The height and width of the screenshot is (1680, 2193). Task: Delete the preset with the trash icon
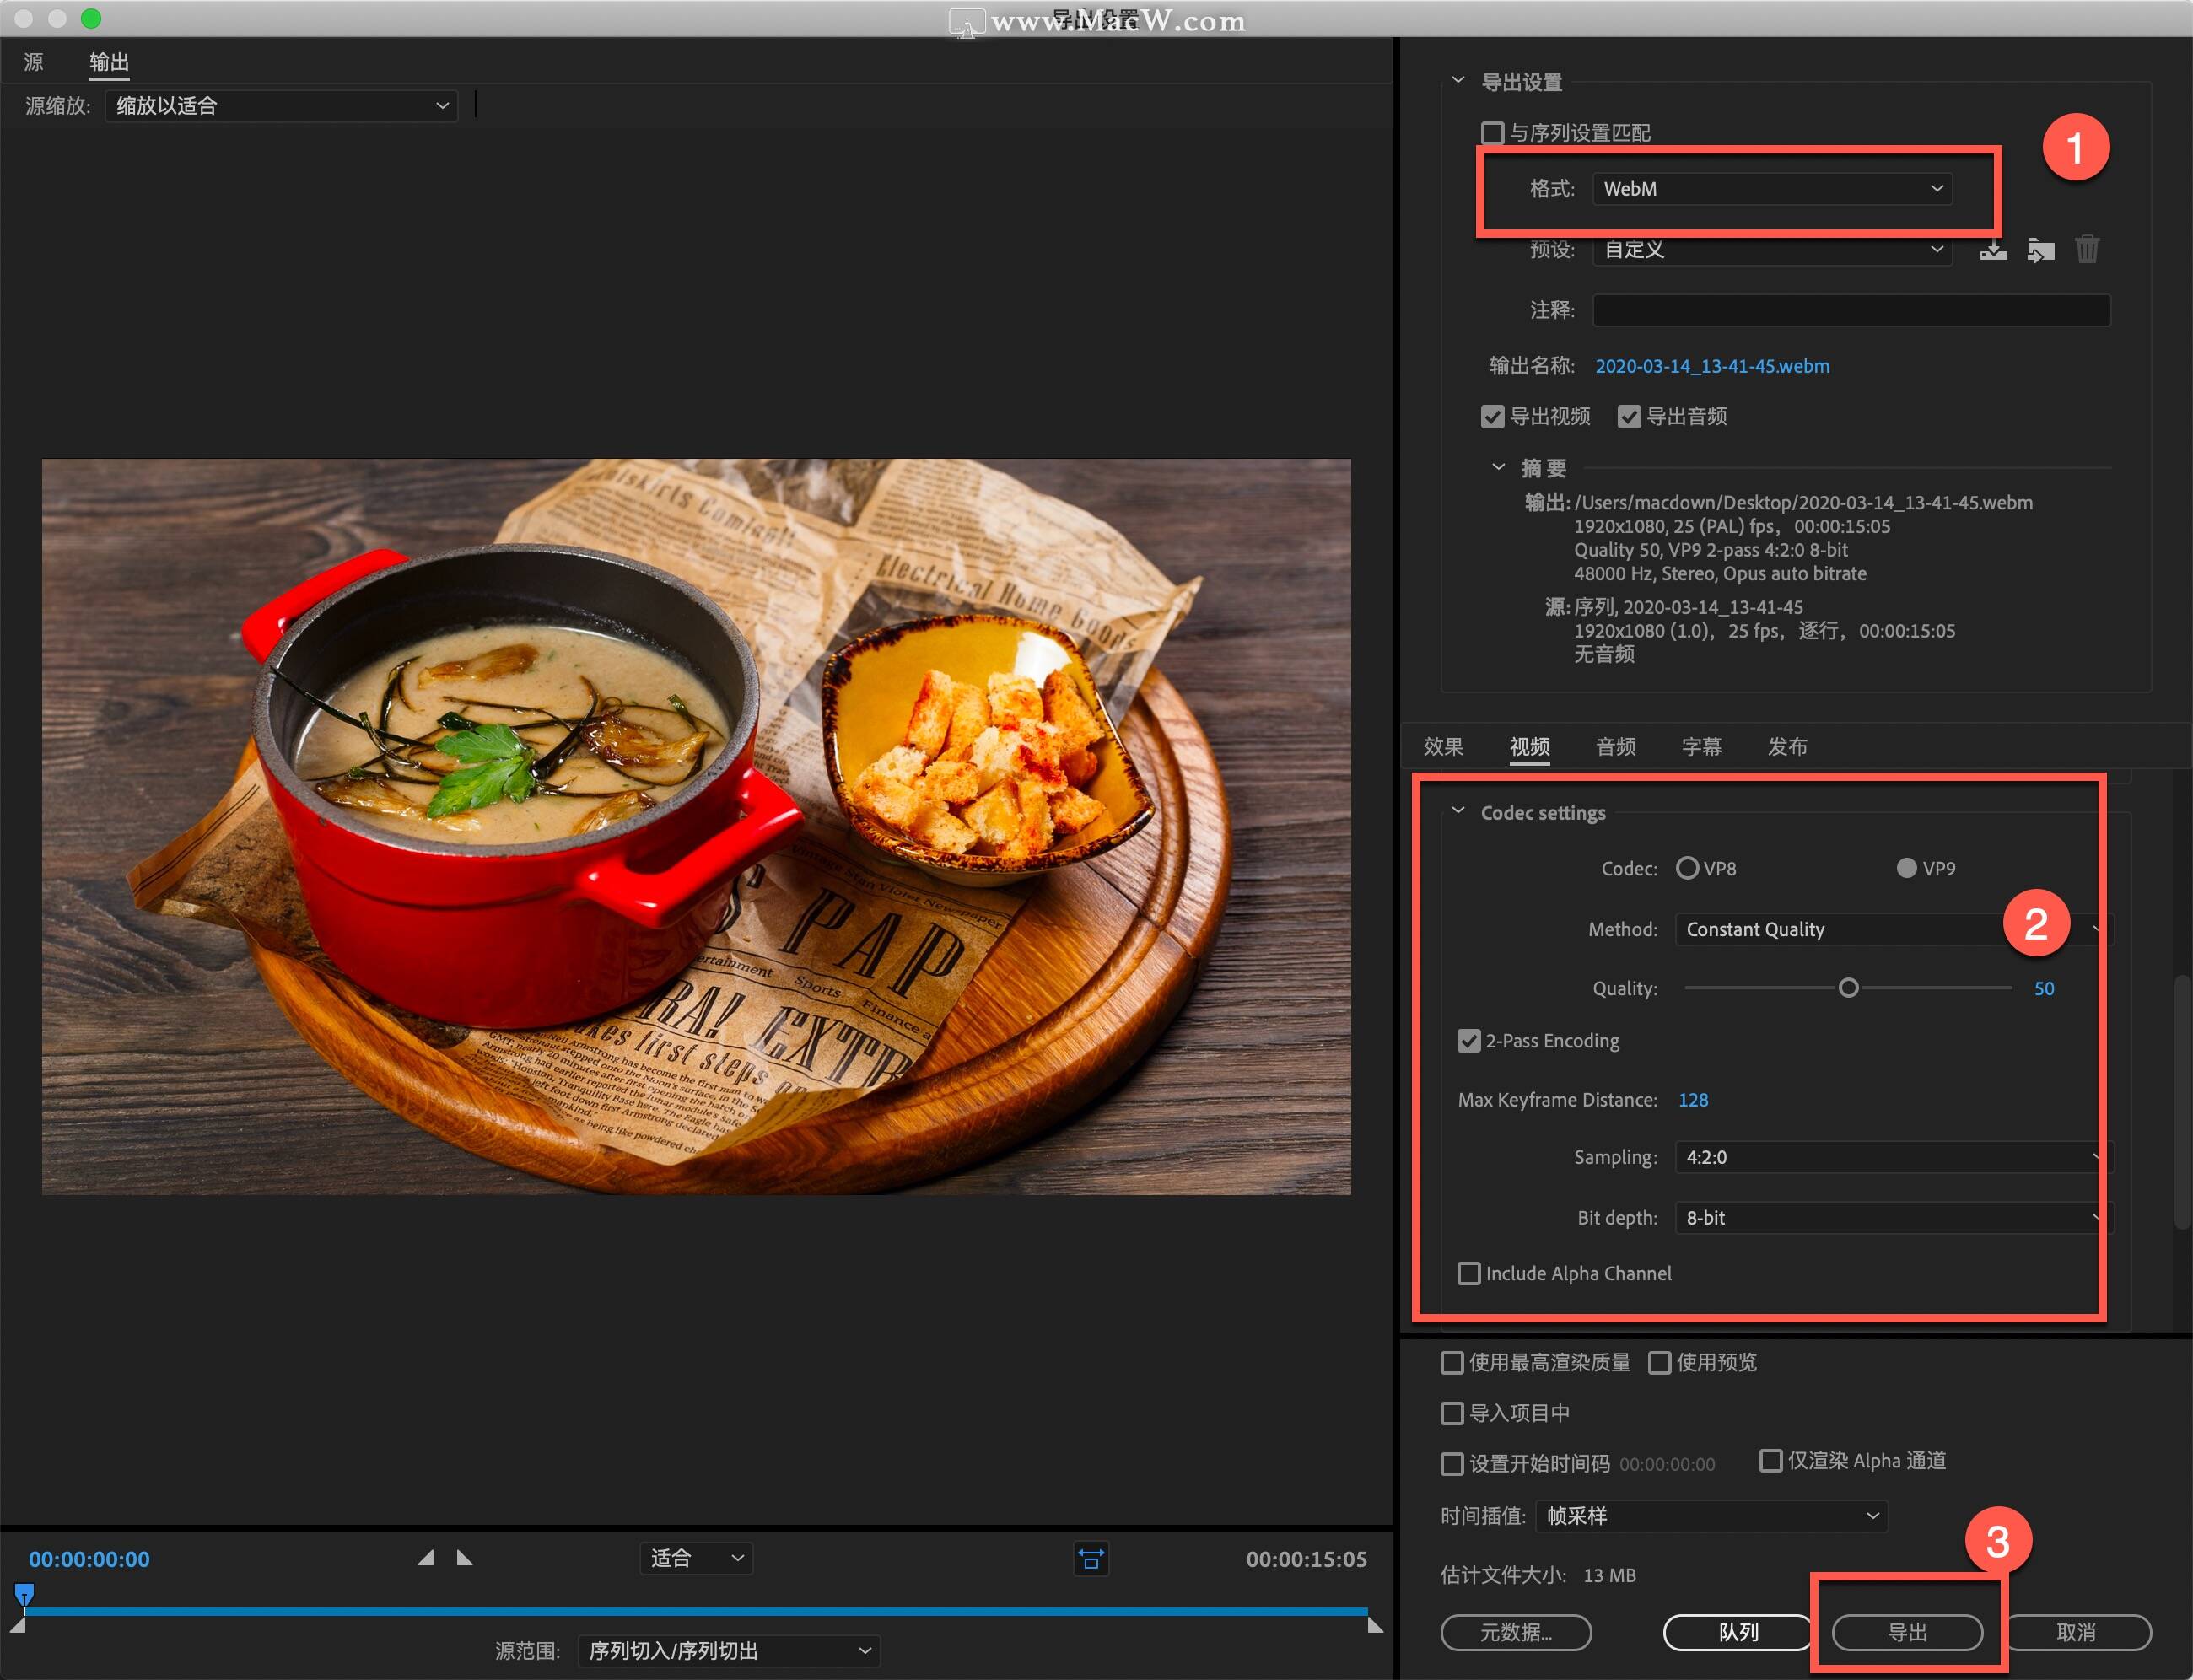point(2087,249)
